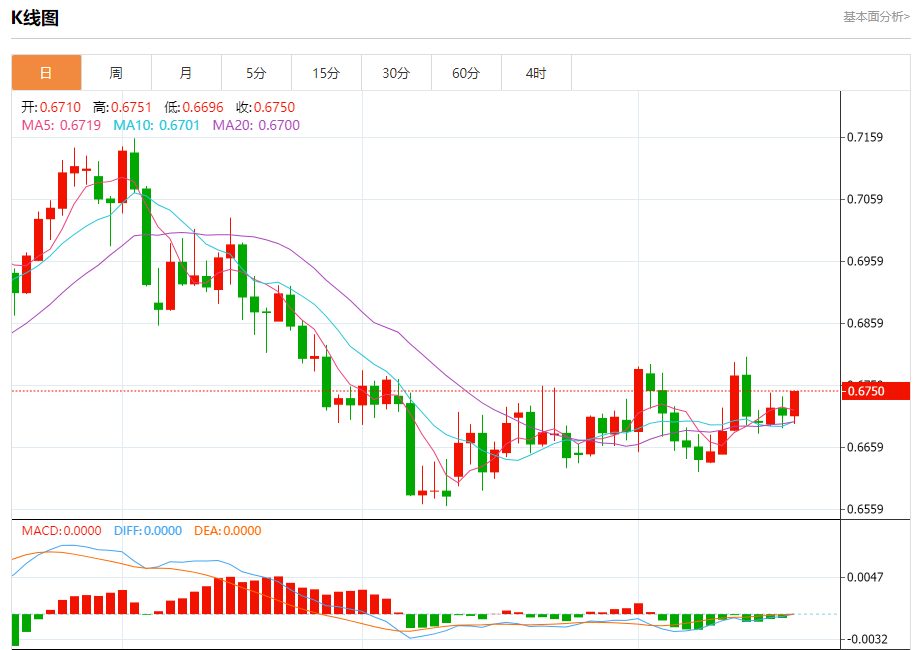
Task: Click the 0.6559 price axis label
Action: coord(865,509)
